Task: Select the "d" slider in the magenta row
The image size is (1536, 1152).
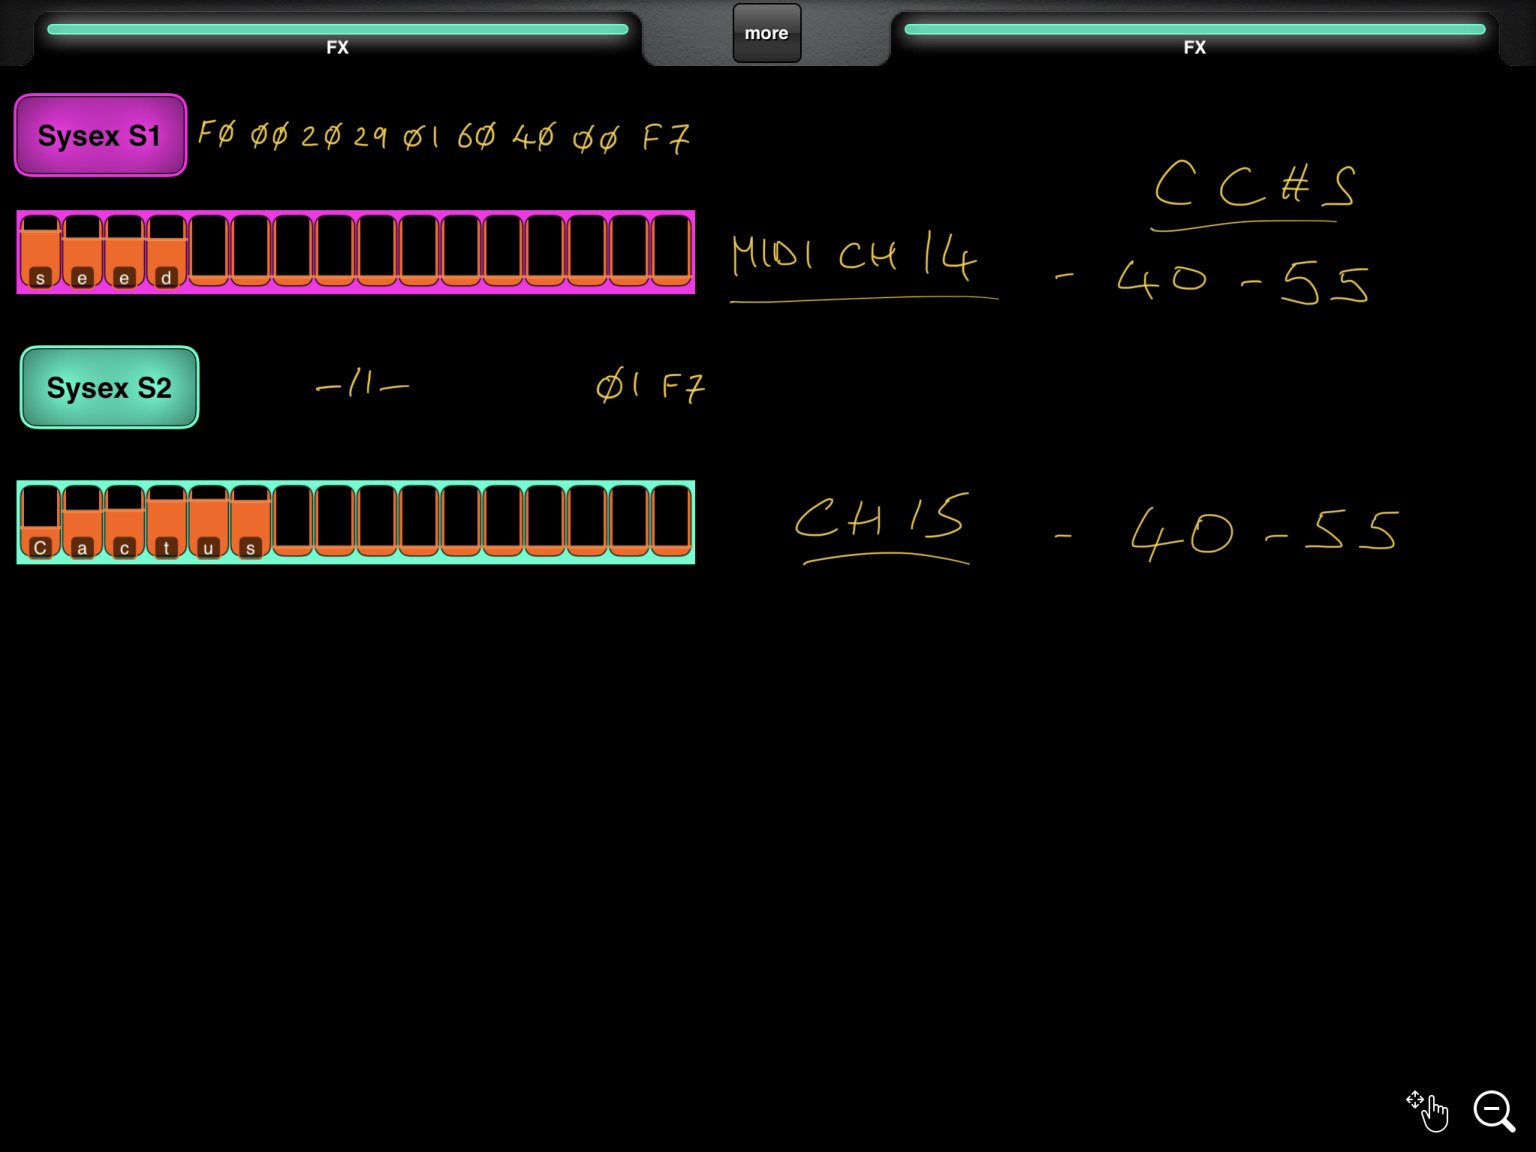Action: tap(166, 251)
